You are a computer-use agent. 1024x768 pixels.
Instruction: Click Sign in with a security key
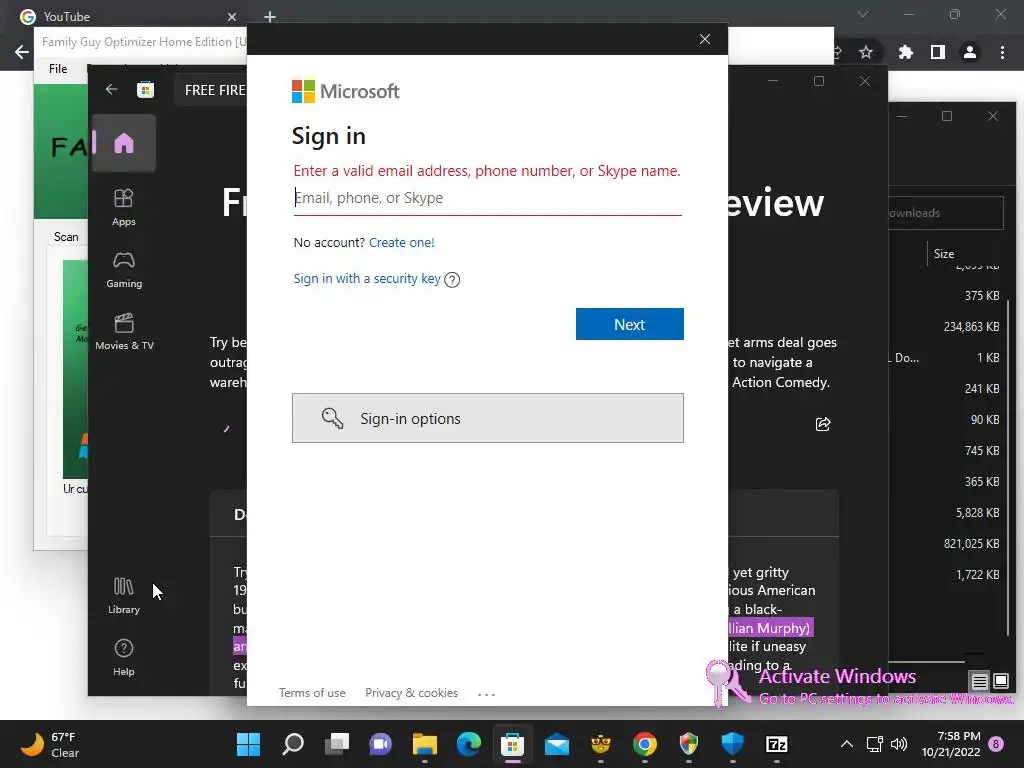[x=367, y=278]
